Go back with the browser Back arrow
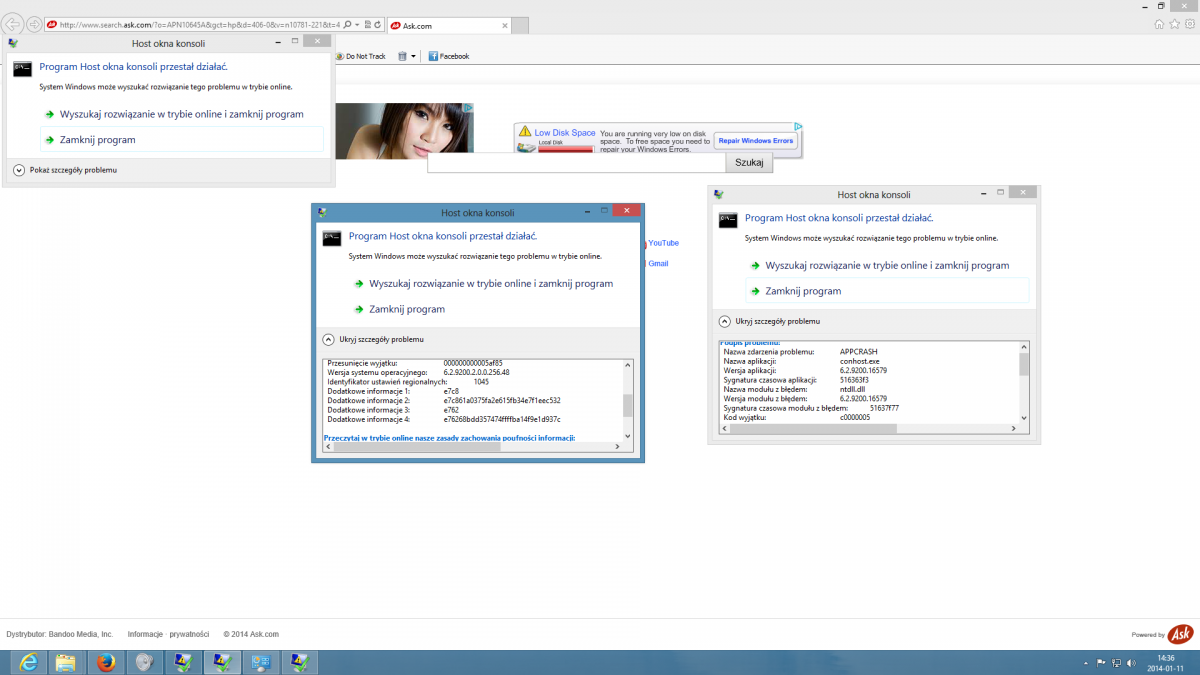The image size is (1200, 675). (13, 24)
